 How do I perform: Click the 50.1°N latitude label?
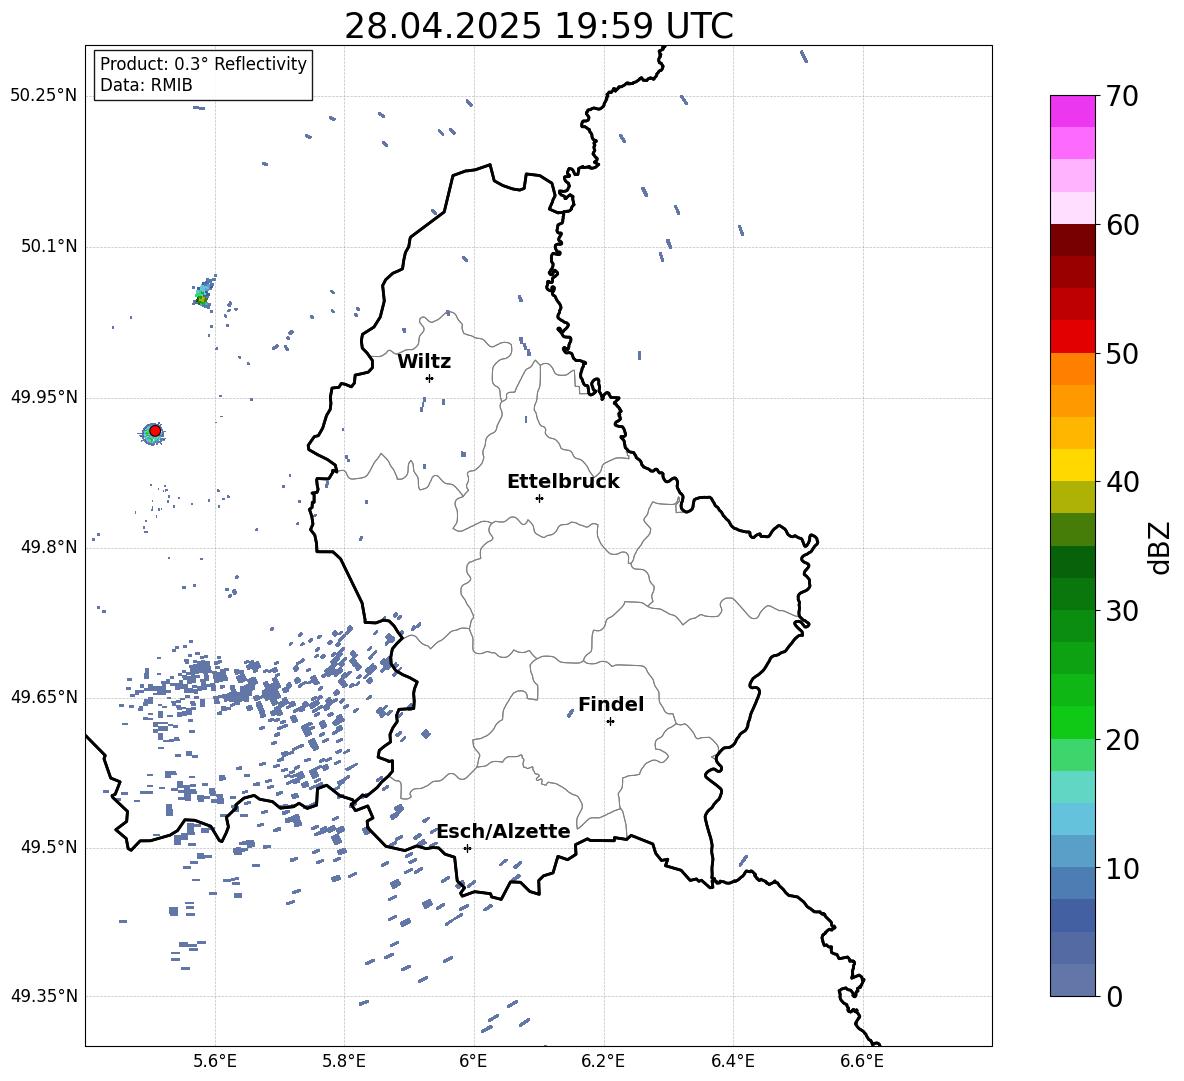click(49, 246)
